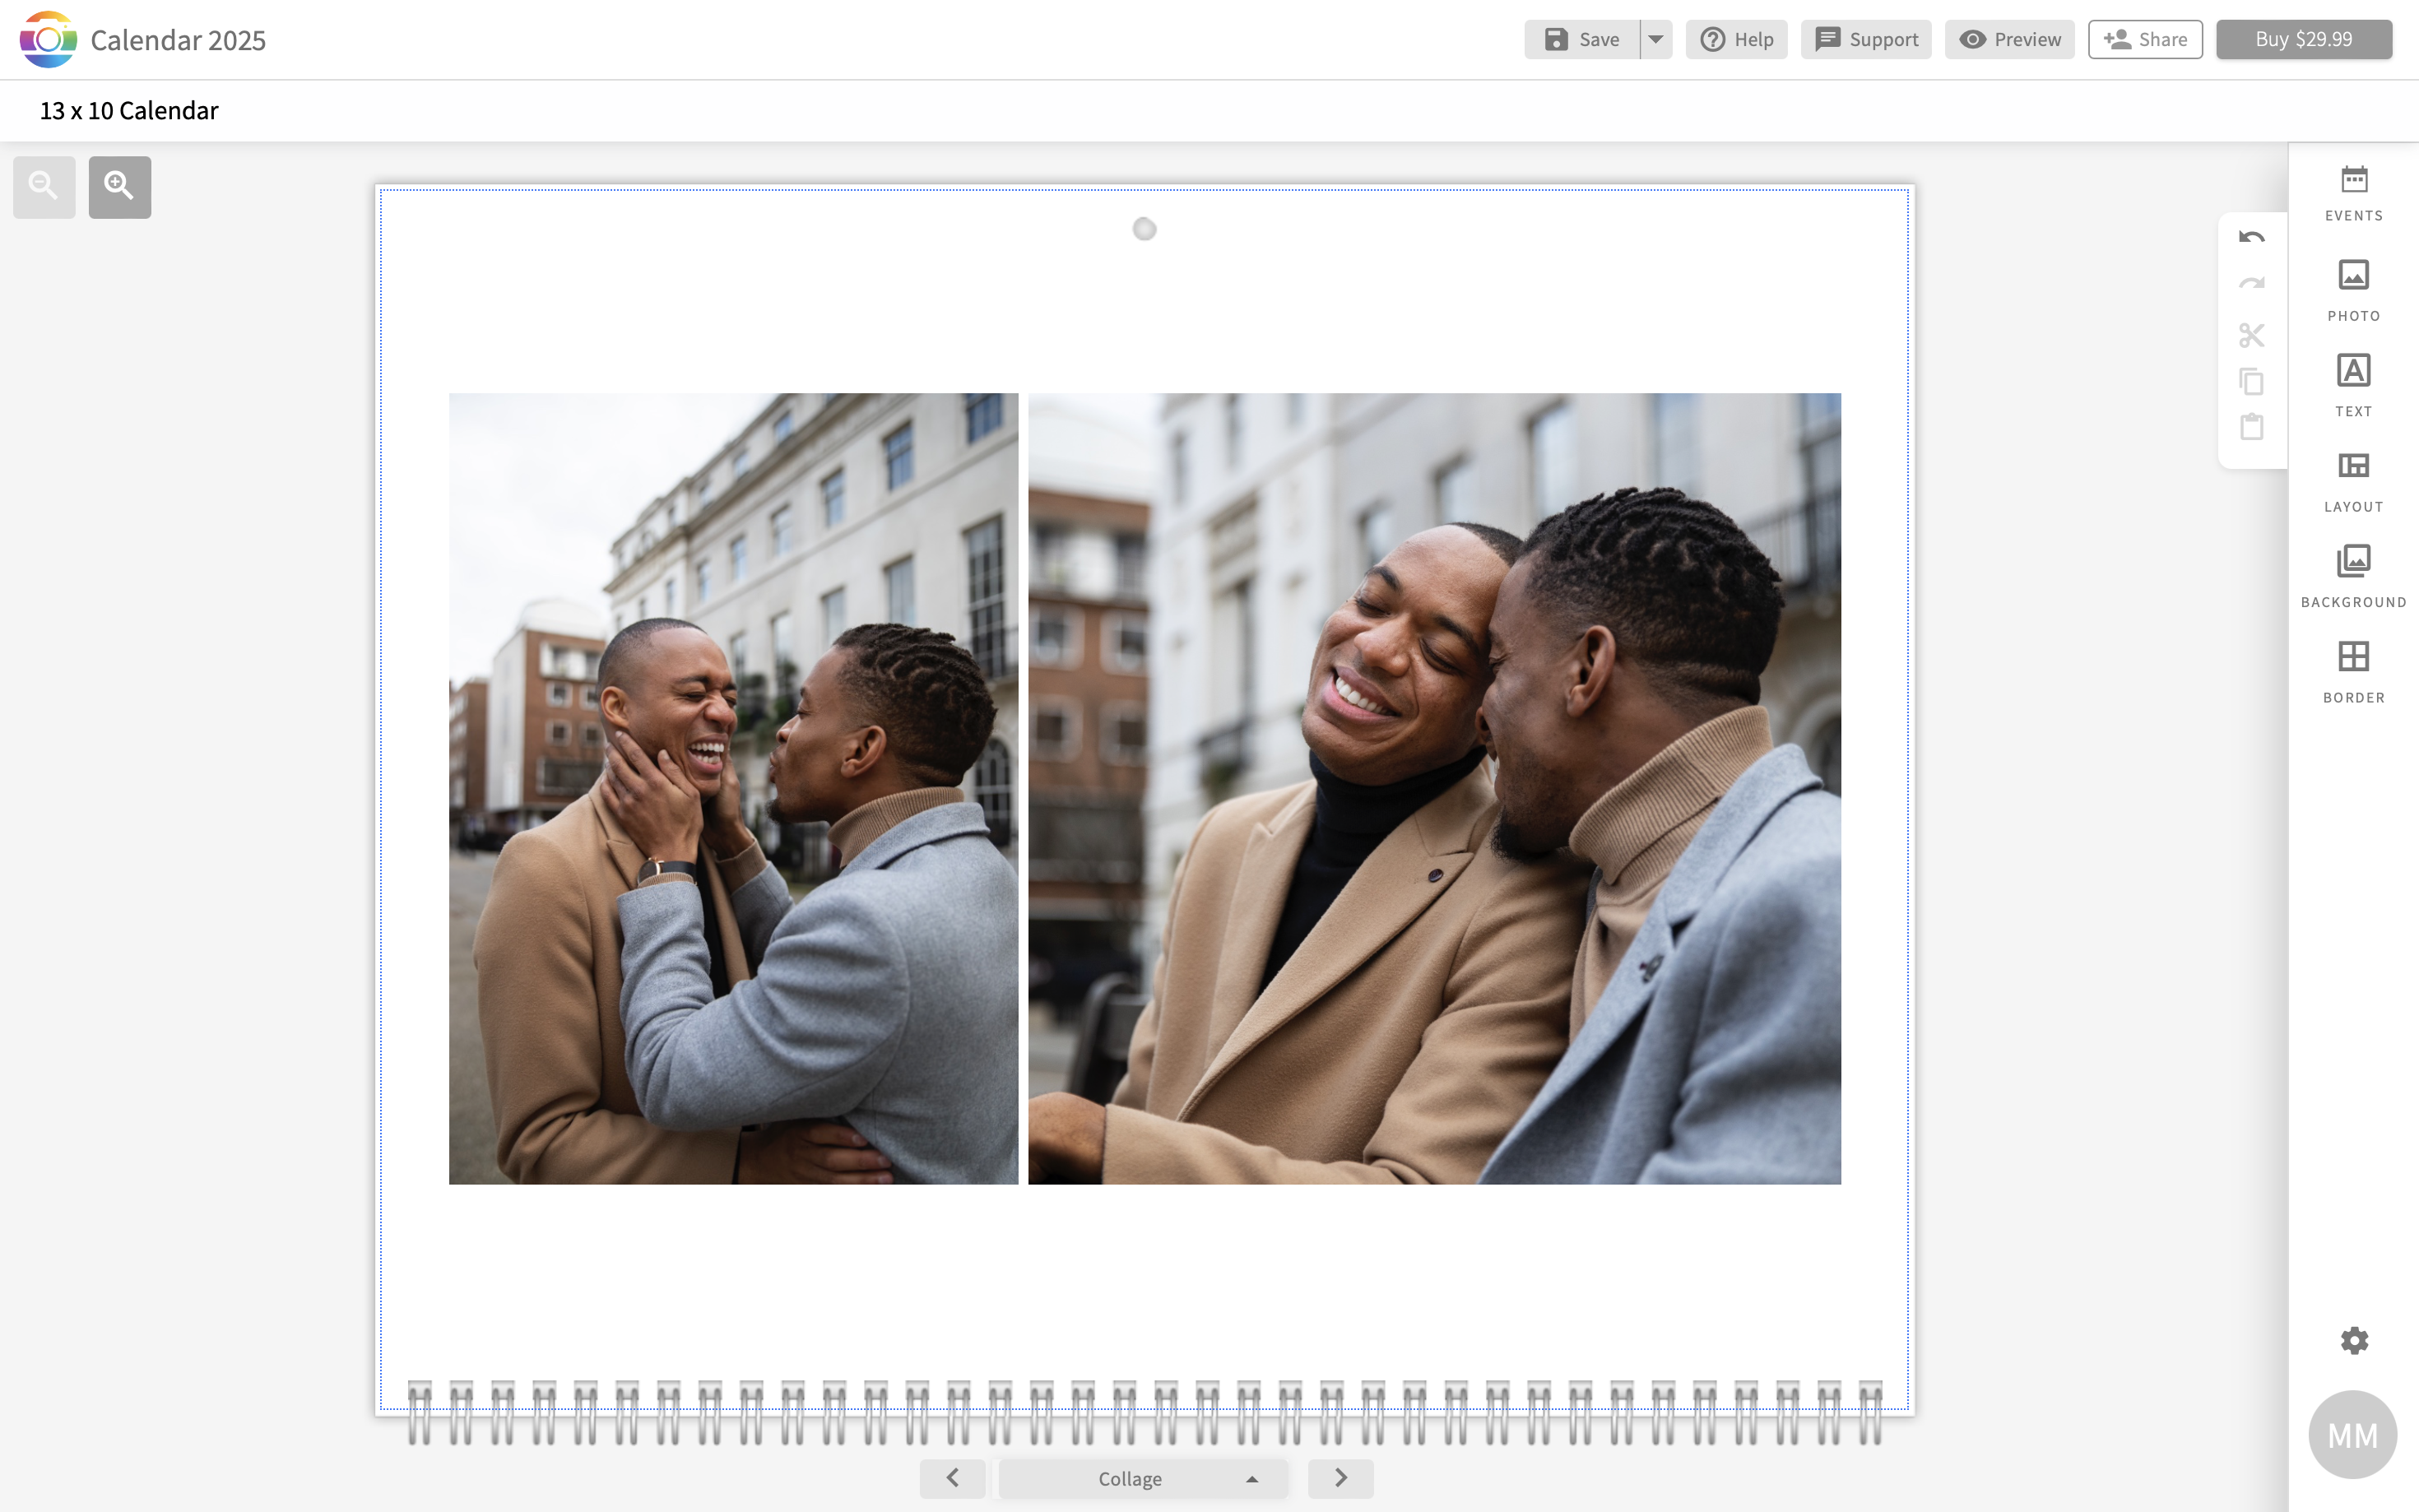Viewport: 2419px width, 1512px height.
Task: Click the paste clipboard icon
Action: click(2251, 427)
